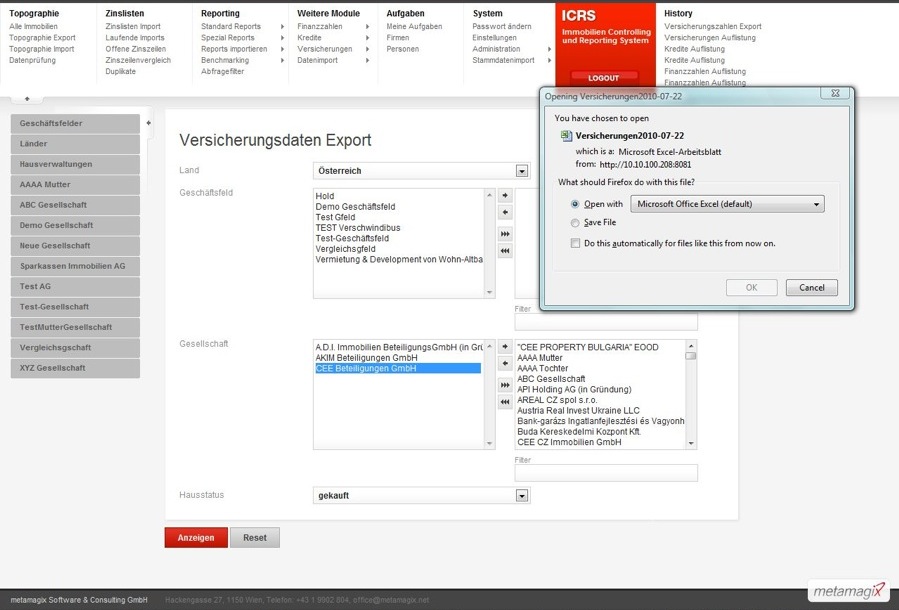Move selected Geschäftsfeld left with single arrow

point(505,212)
